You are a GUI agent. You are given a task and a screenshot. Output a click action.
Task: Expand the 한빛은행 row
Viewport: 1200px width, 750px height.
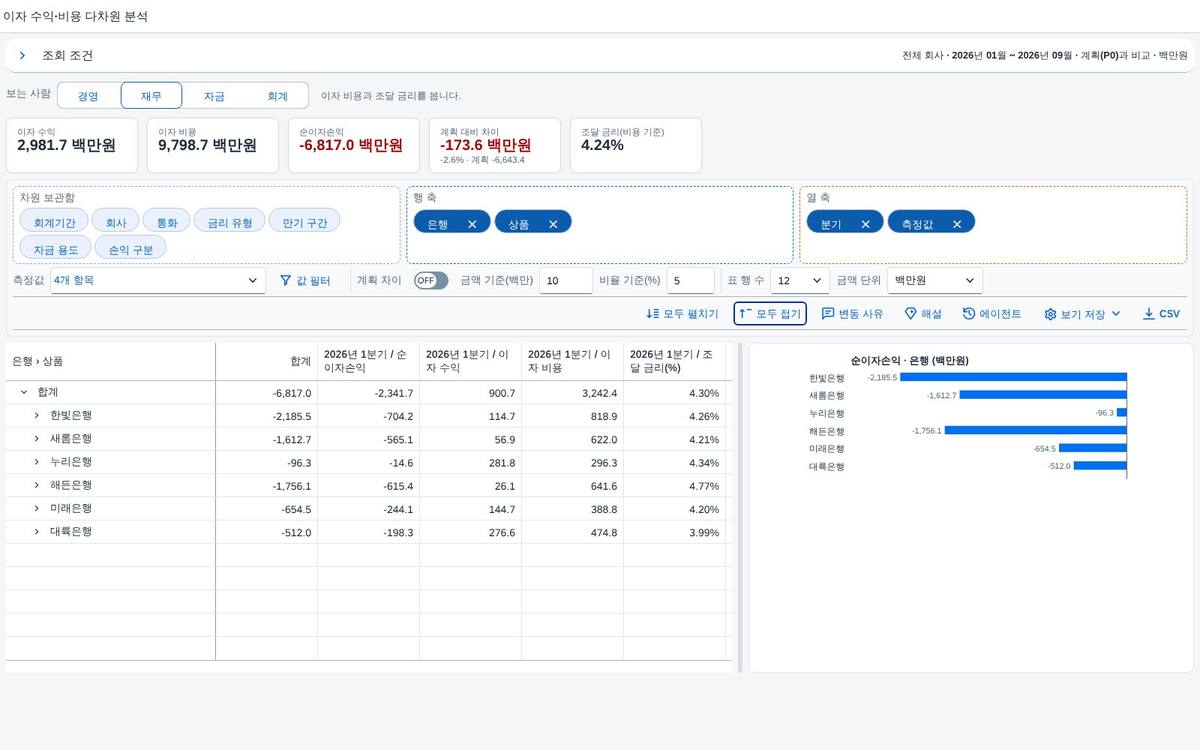coord(36,416)
